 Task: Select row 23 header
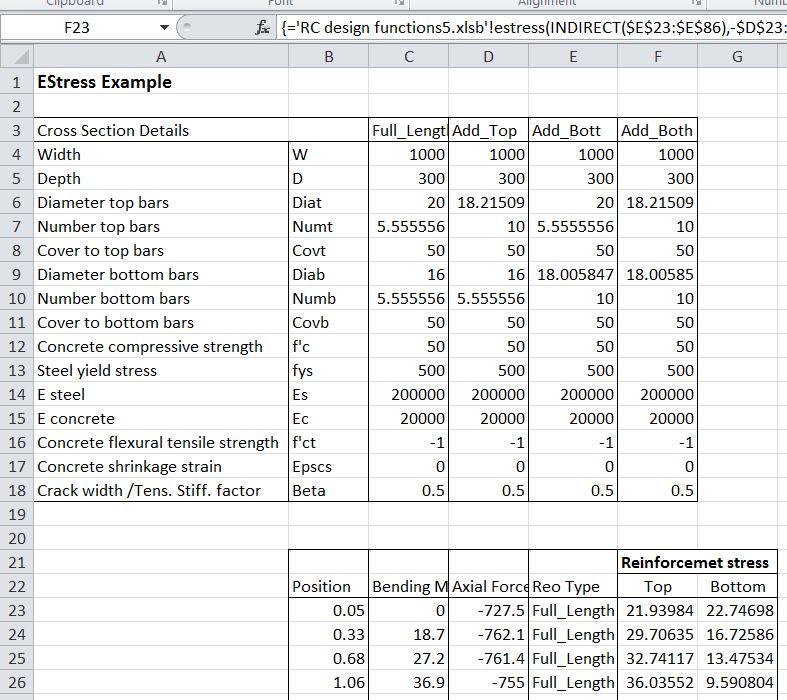click(16, 610)
